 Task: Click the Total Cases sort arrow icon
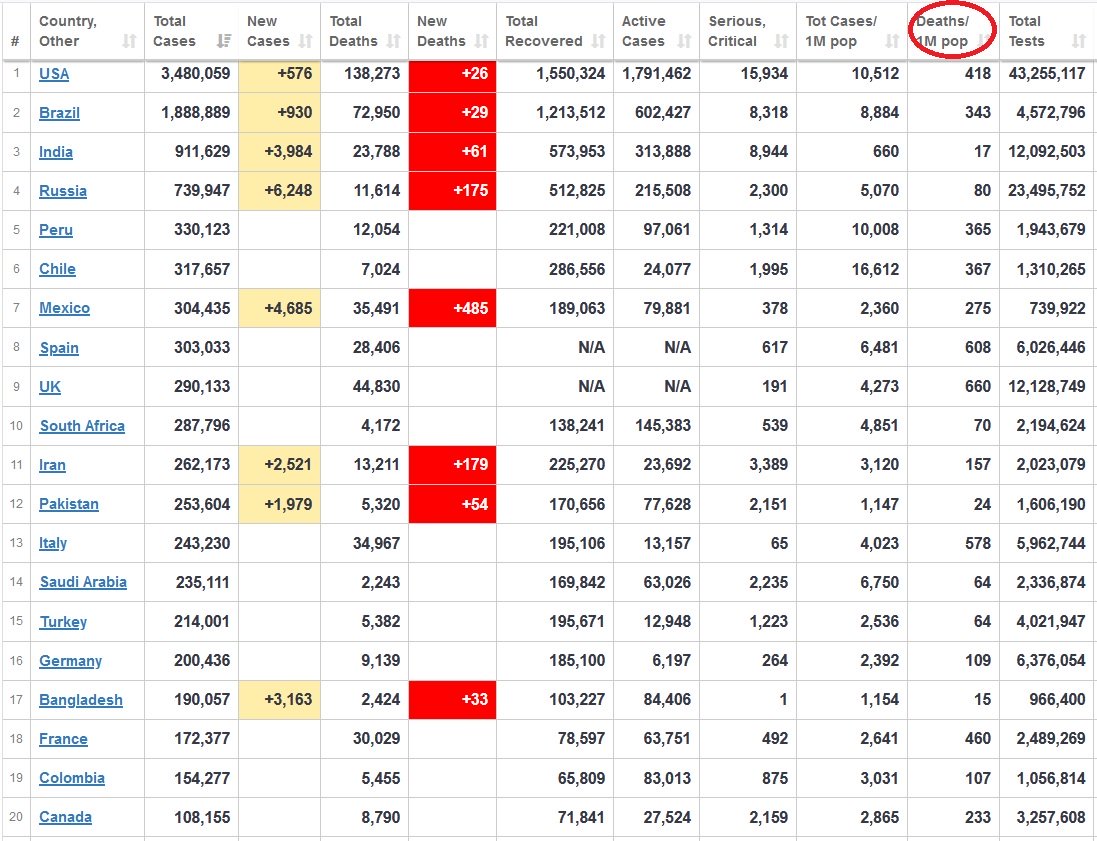(224, 41)
